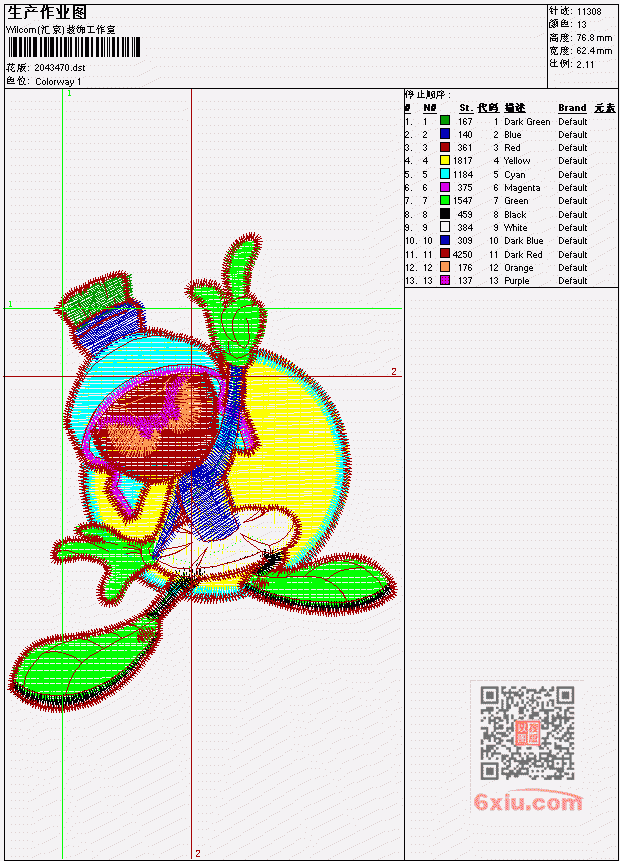Click the Green color swatch in row 7
The width and height of the screenshot is (620, 861).
click(445, 200)
